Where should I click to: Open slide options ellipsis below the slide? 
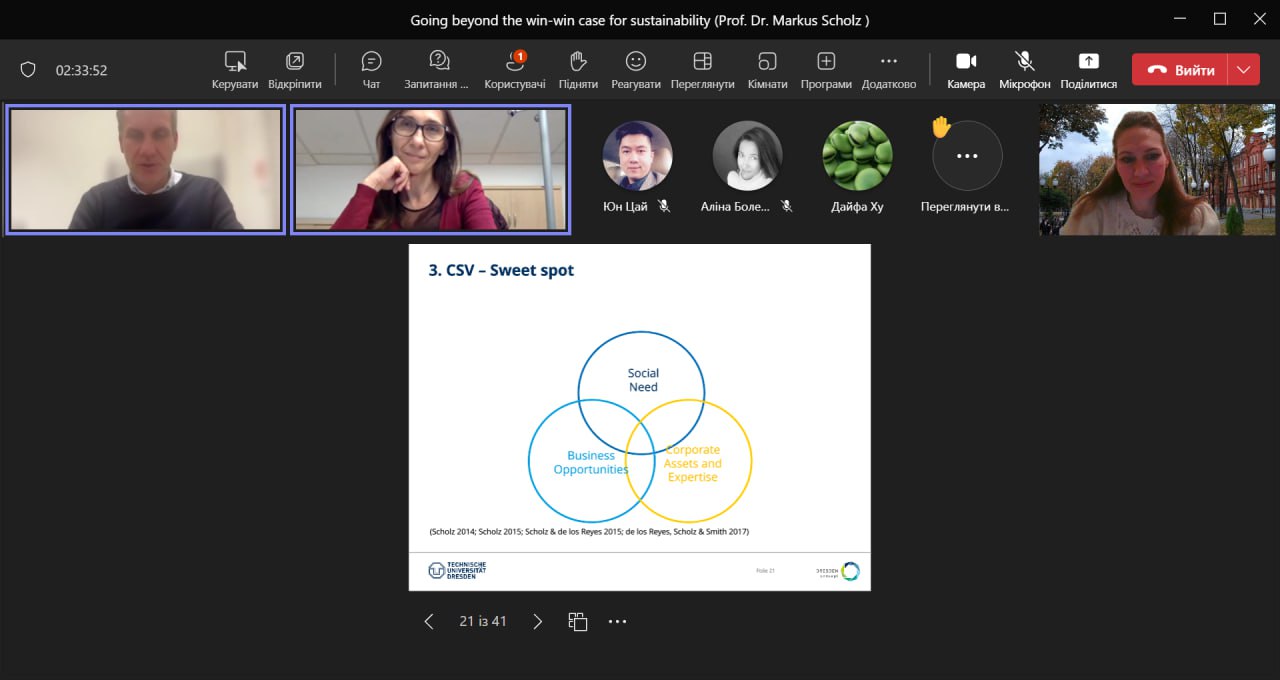coord(617,622)
